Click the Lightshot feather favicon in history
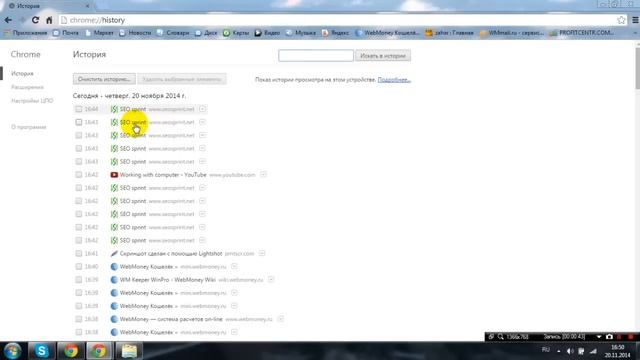The width and height of the screenshot is (640, 360). 114,253
